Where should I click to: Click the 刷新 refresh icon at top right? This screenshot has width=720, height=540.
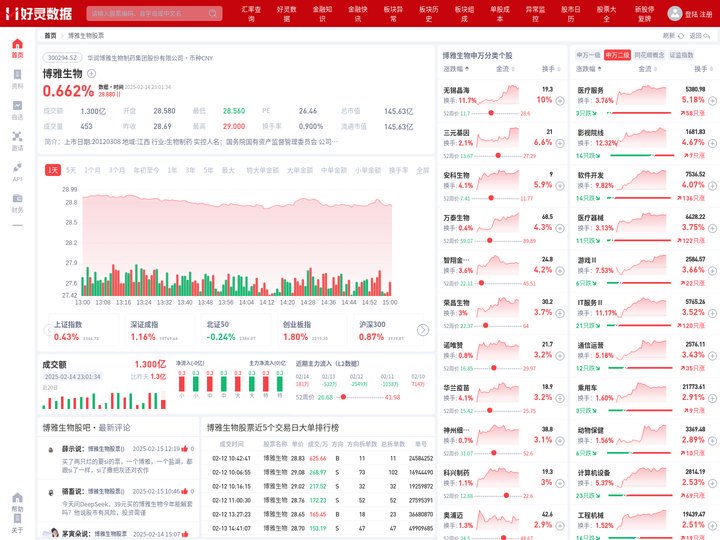click(x=681, y=36)
